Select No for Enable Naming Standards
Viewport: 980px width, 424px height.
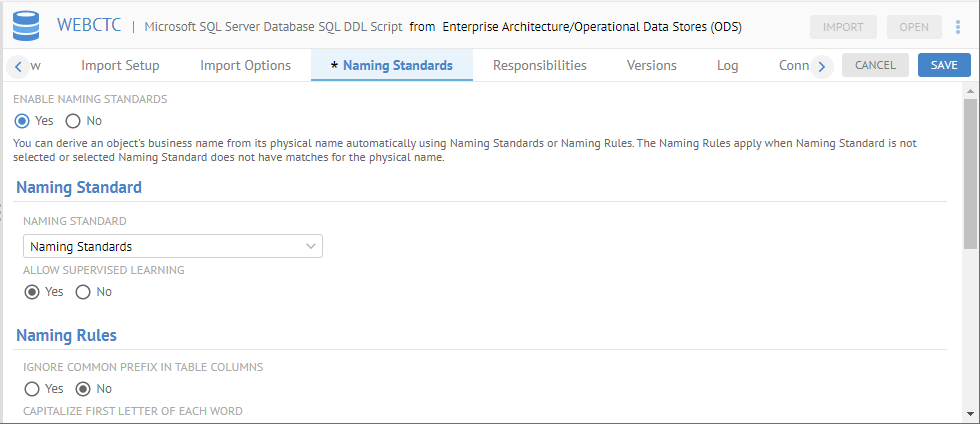click(73, 121)
